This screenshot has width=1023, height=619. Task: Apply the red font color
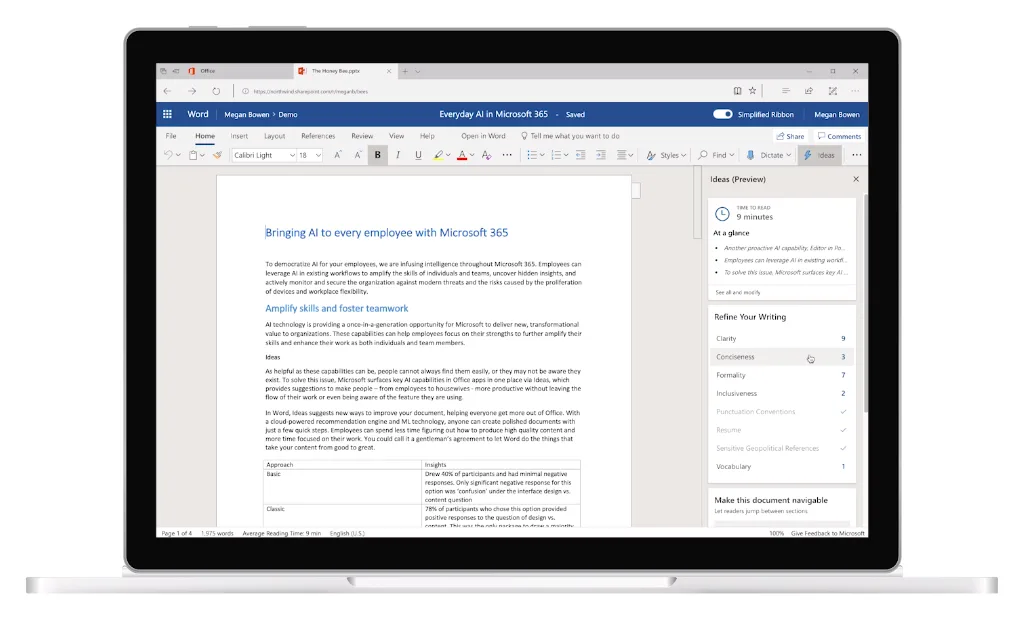click(x=462, y=155)
